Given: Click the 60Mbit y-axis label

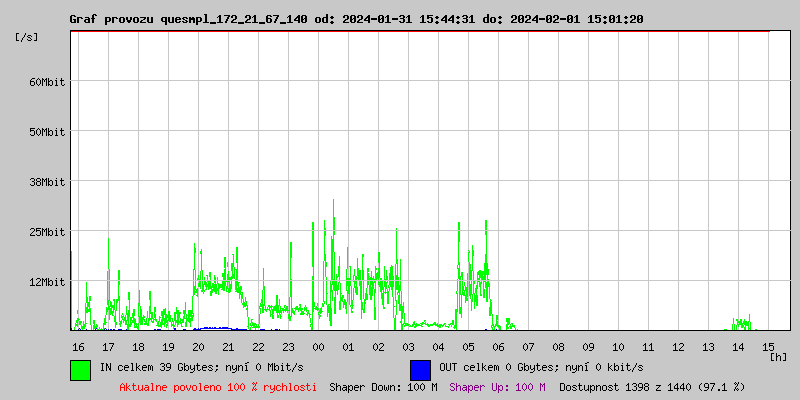Looking at the screenshot, I should tap(47, 82).
